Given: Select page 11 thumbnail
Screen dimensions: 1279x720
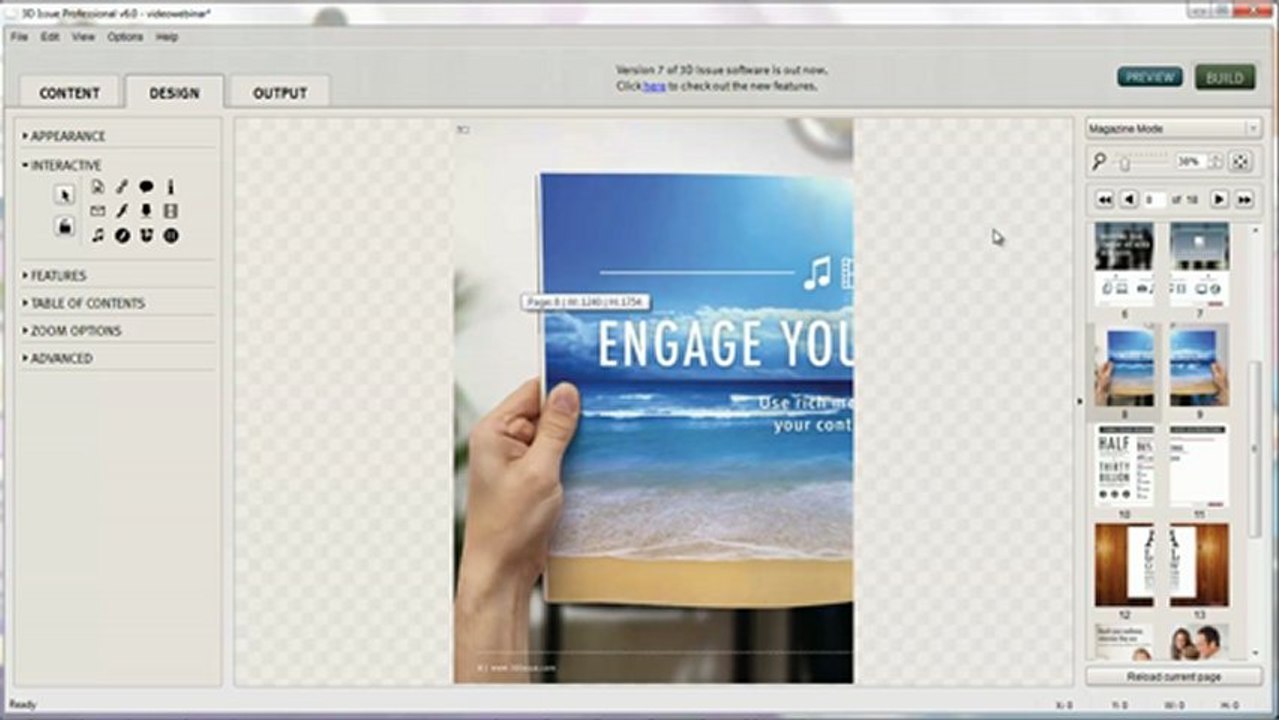Looking at the screenshot, I should coord(1200,466).
